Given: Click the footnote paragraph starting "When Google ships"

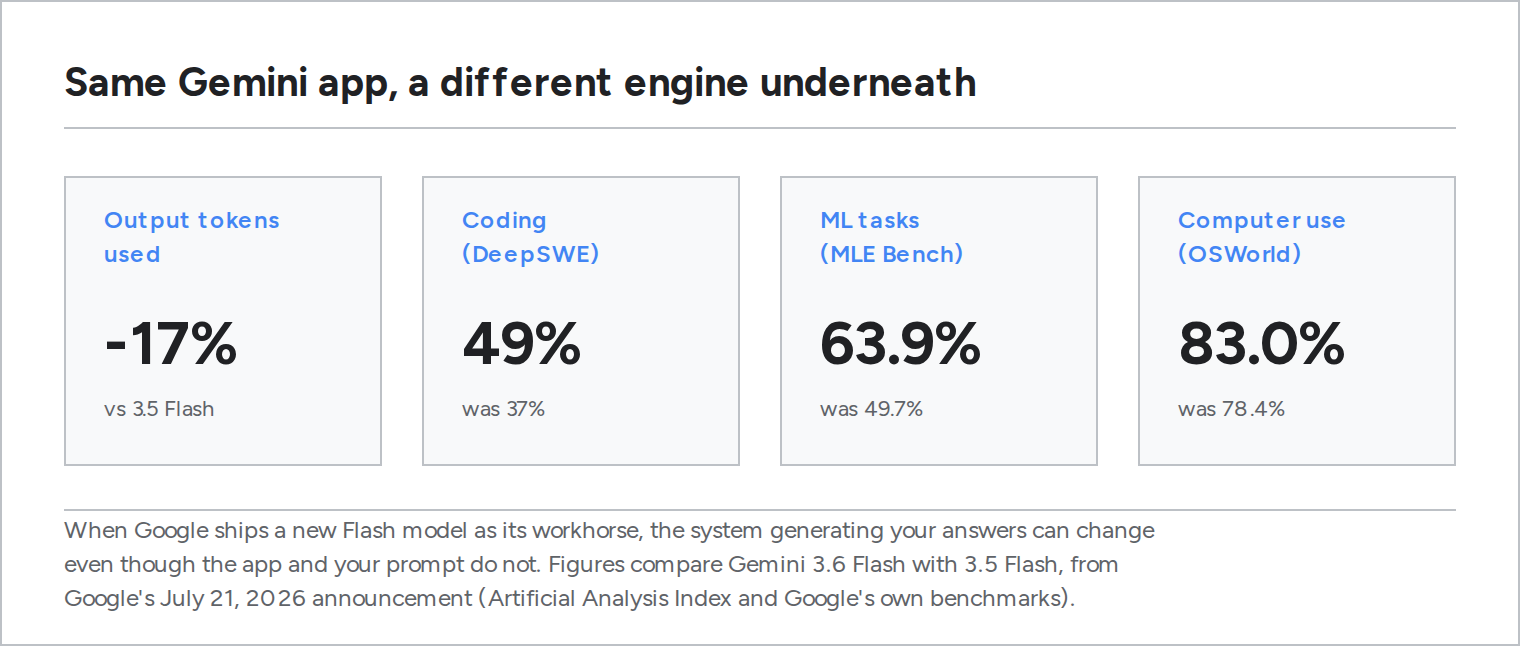Looking at the screenshot, I should tap(610, 564).
